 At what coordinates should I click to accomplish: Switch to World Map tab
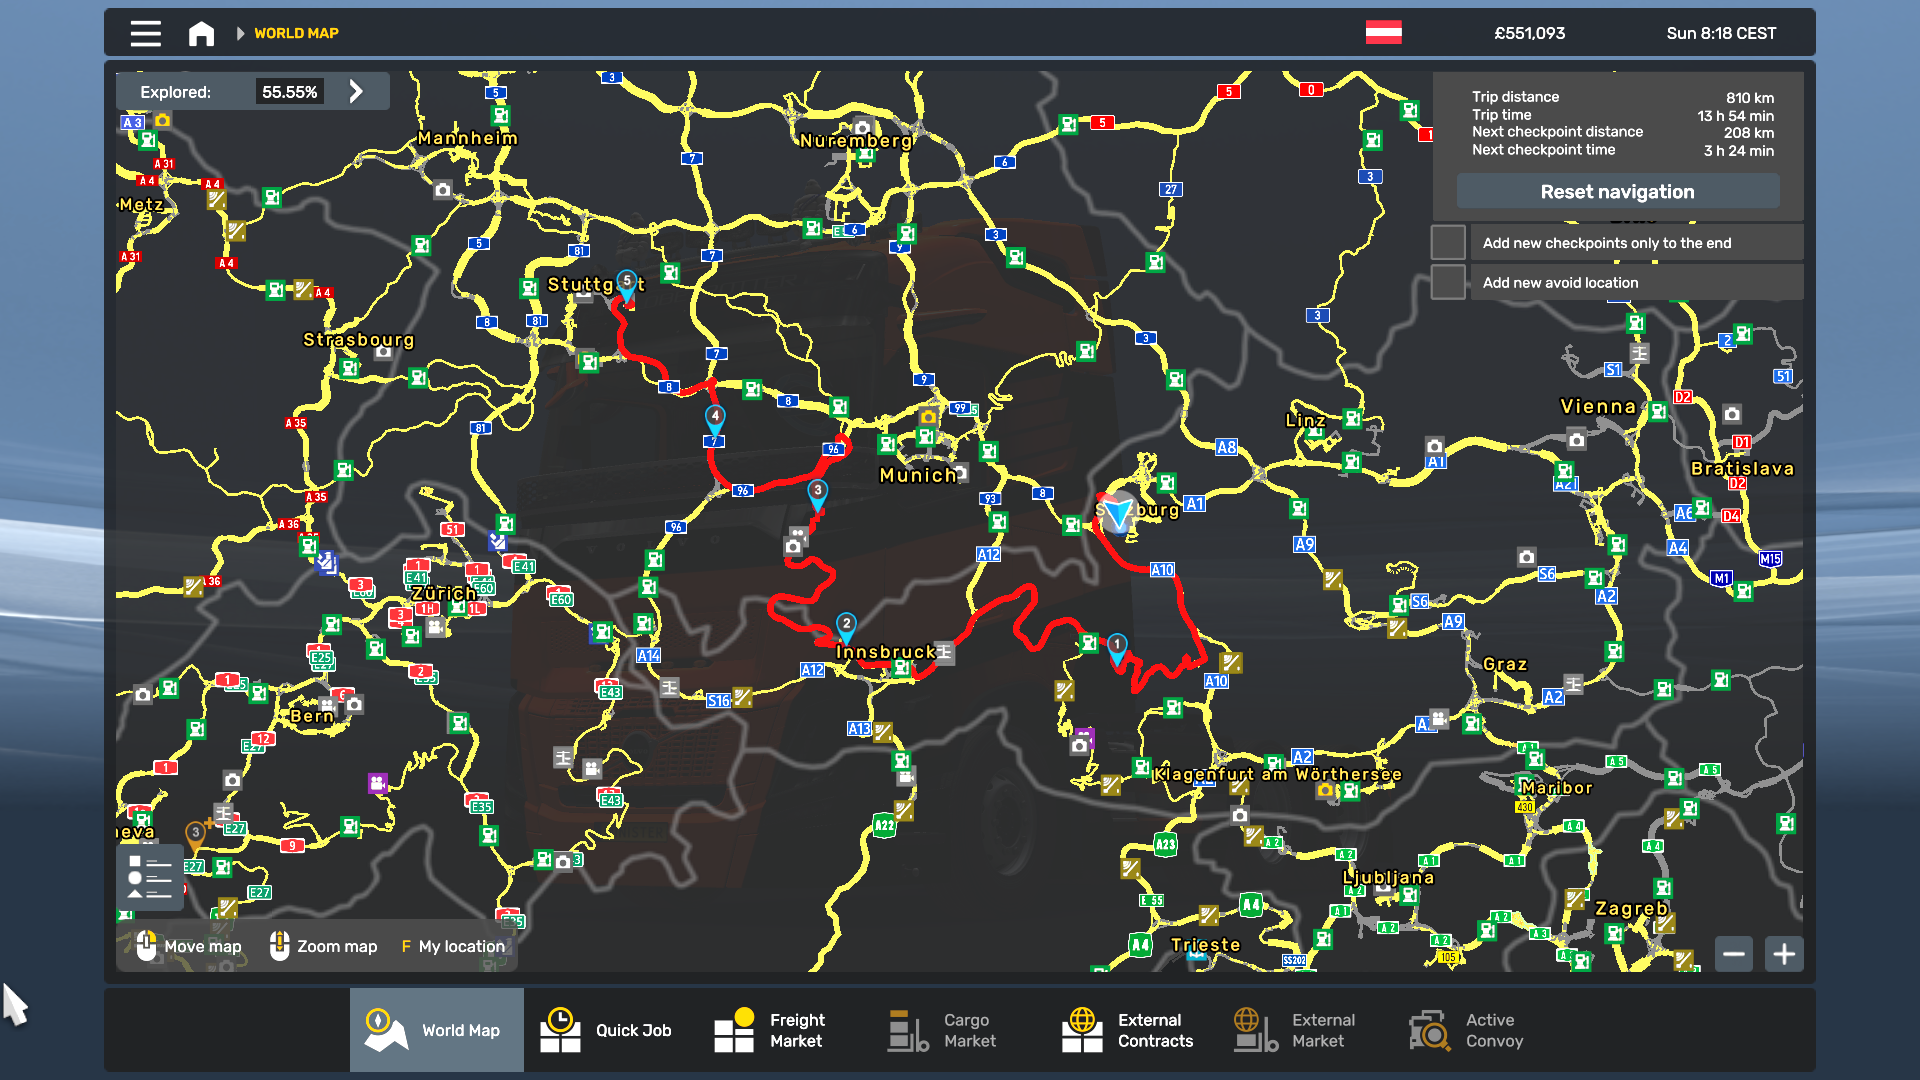[x=436, y=1030]
